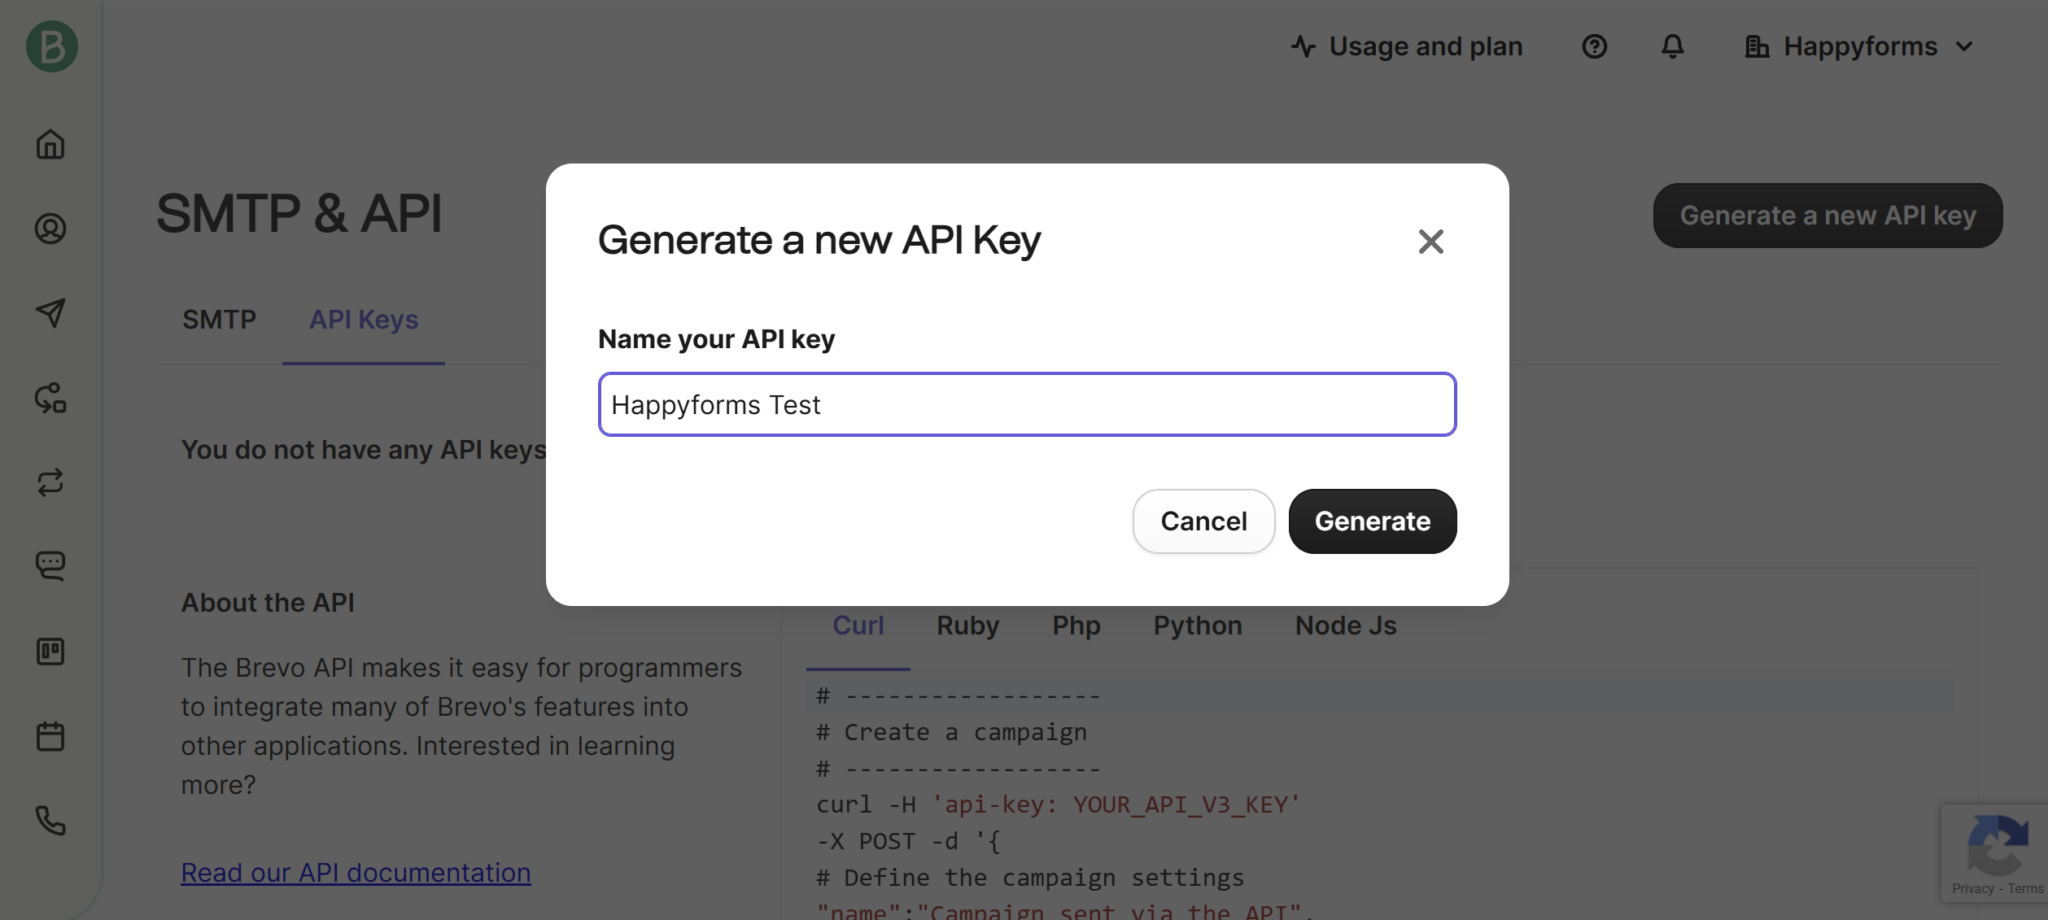The width and height of the screenshot is (2048, 920).
Task: Close the Generate API Key dialog
Action: 1430,241
